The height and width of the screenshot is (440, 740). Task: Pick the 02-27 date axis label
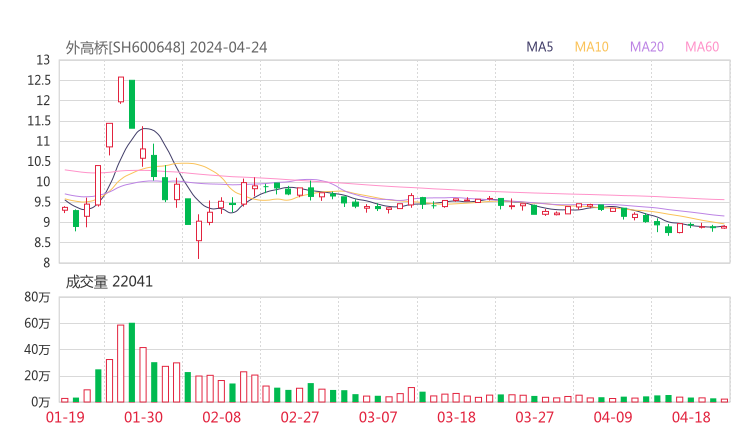point(299,418)
